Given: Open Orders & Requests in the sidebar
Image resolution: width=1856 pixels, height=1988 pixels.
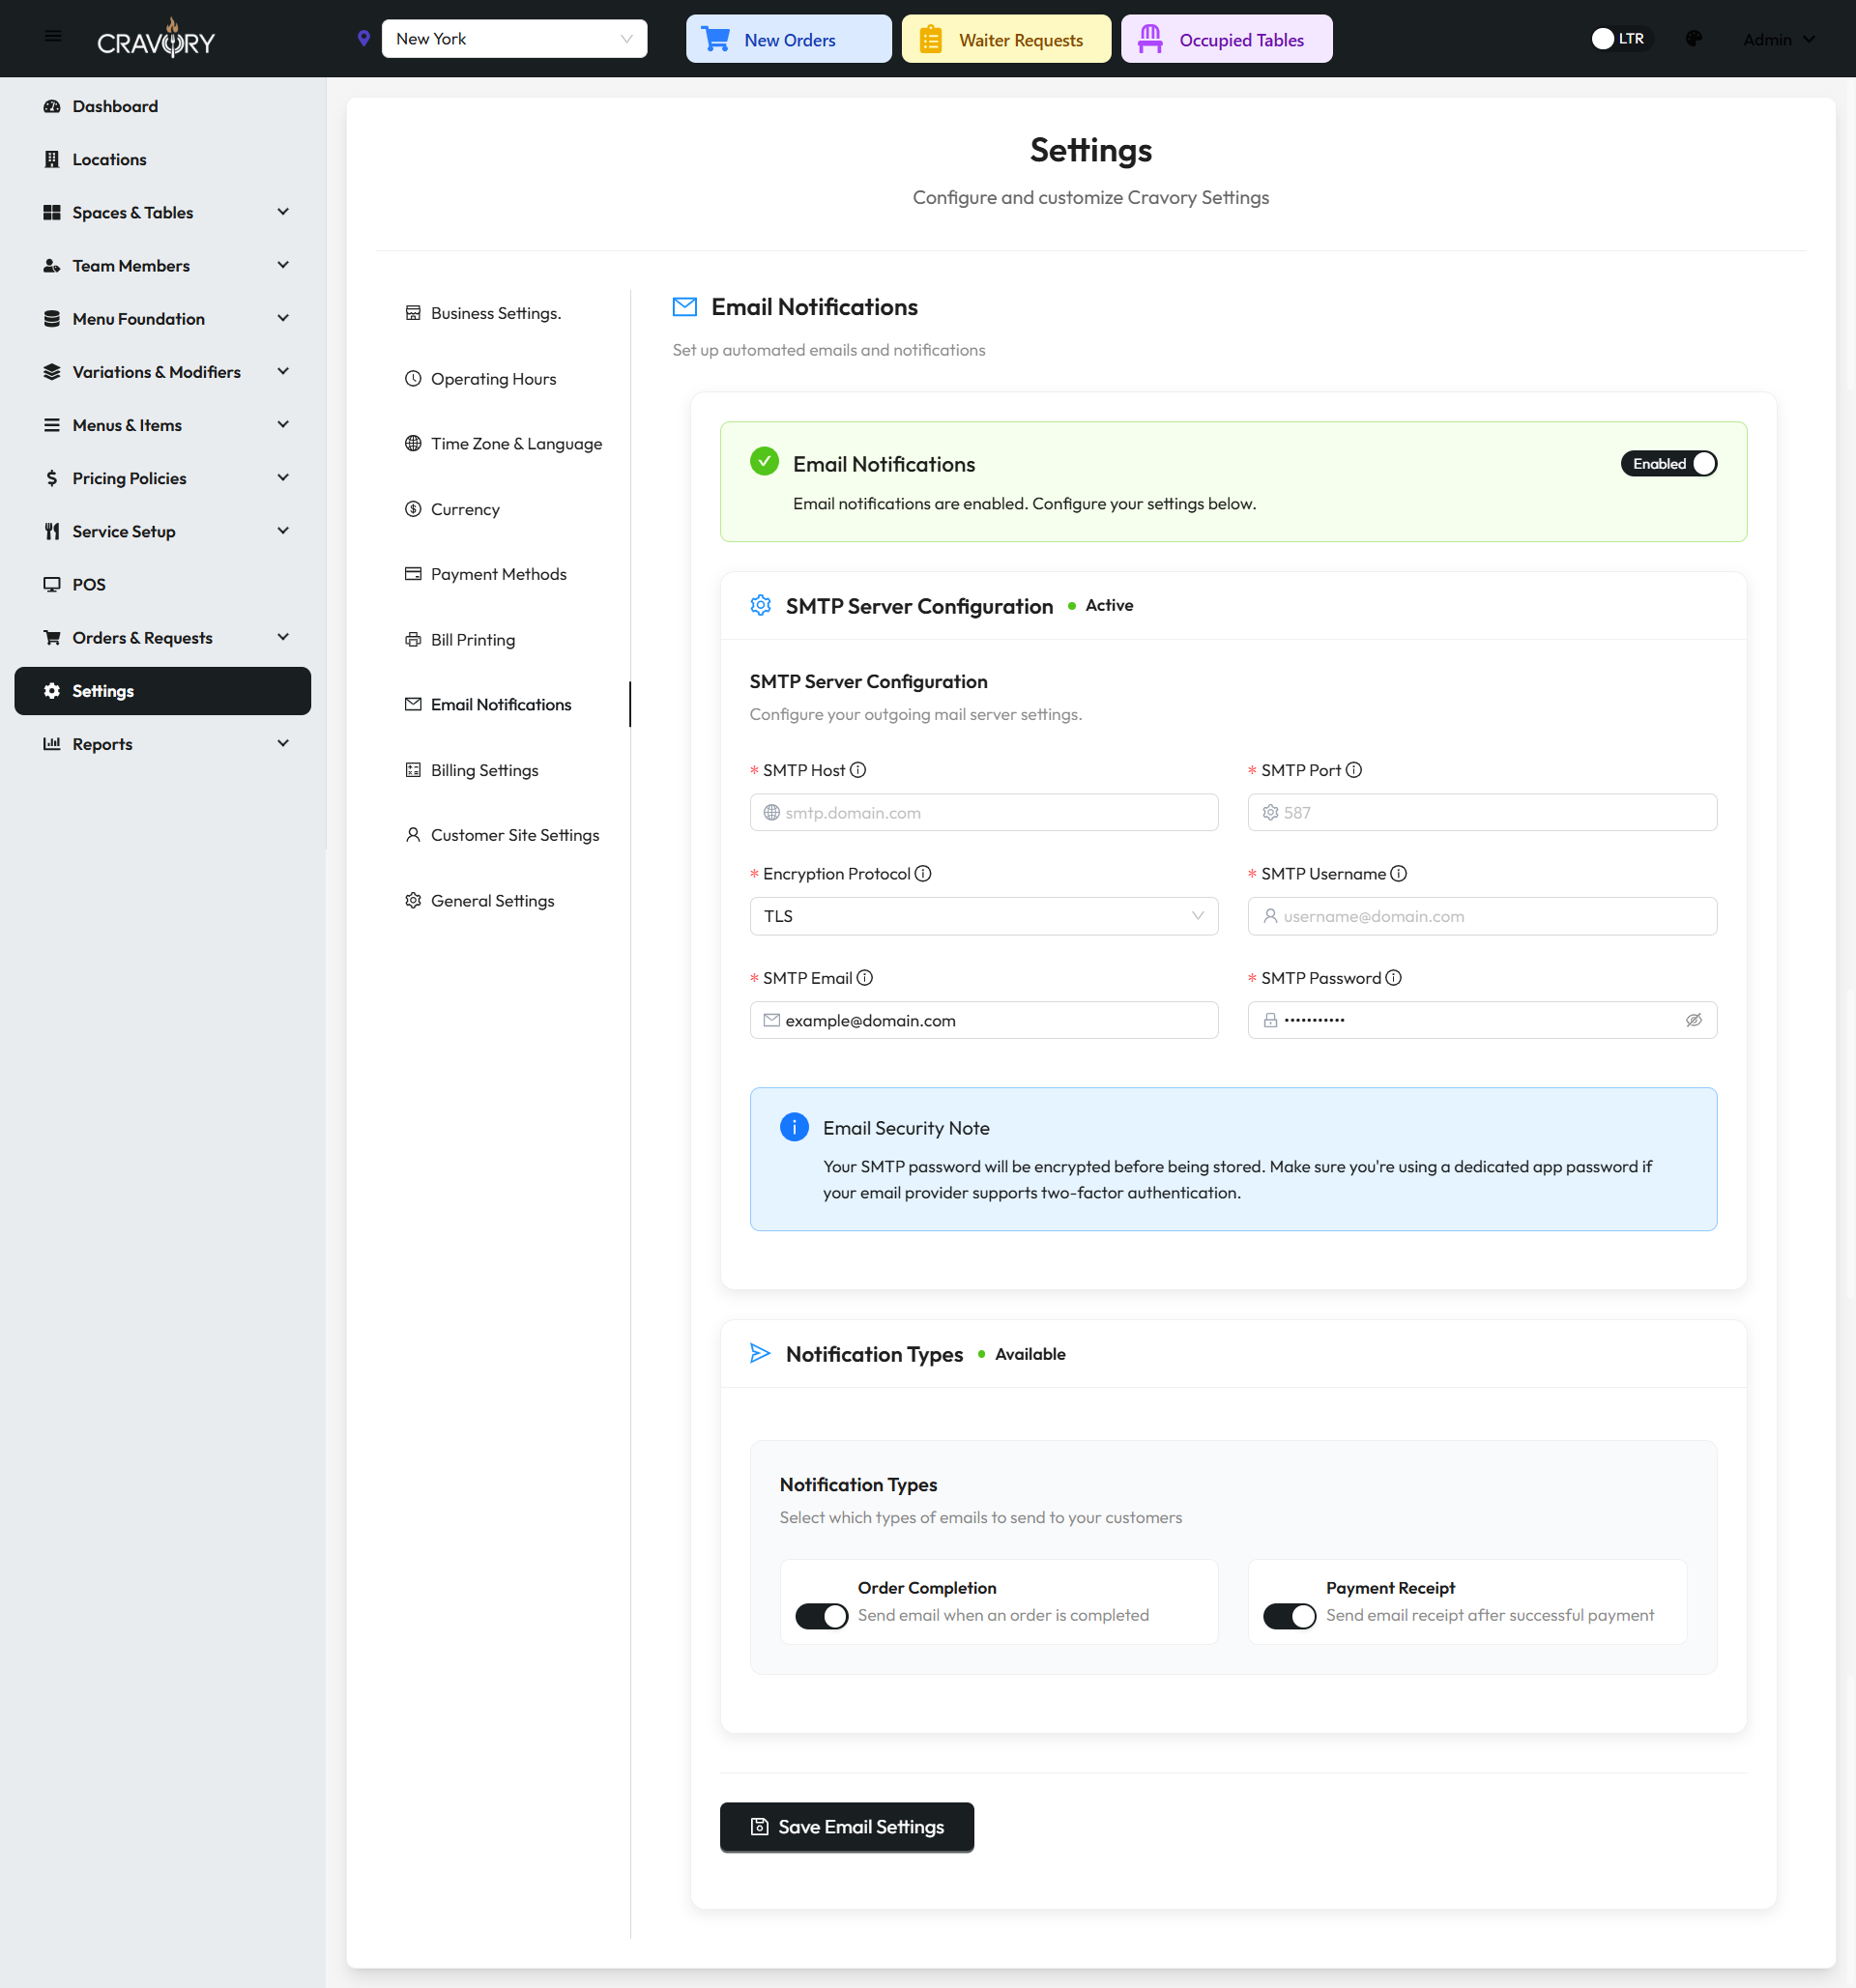Looking at the screenshot, I should point(163,638).
